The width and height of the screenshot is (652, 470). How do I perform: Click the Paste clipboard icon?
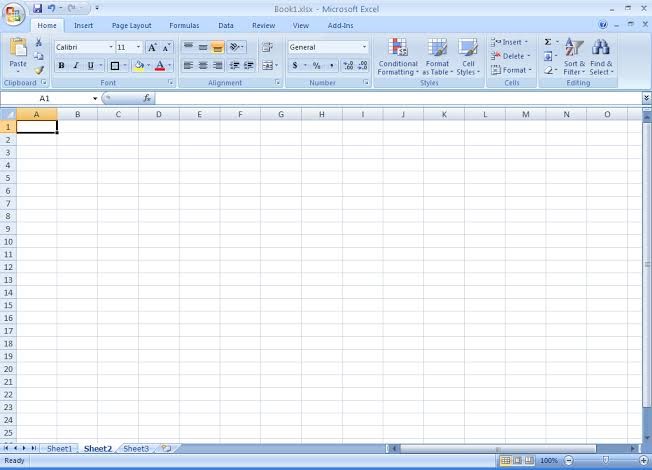18,47
